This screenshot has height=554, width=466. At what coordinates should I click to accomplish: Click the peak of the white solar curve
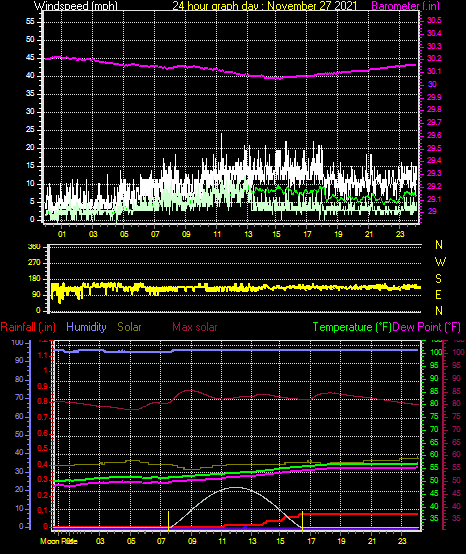(x=235, y=487)
